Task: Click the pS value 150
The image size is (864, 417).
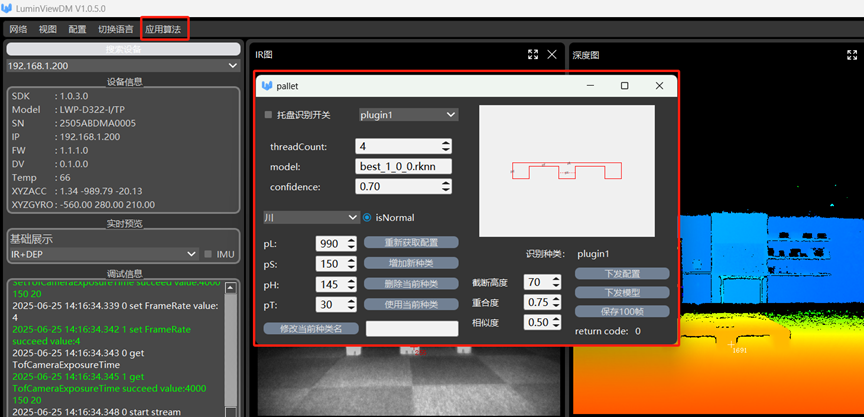Action: click(x=331, y=264)
